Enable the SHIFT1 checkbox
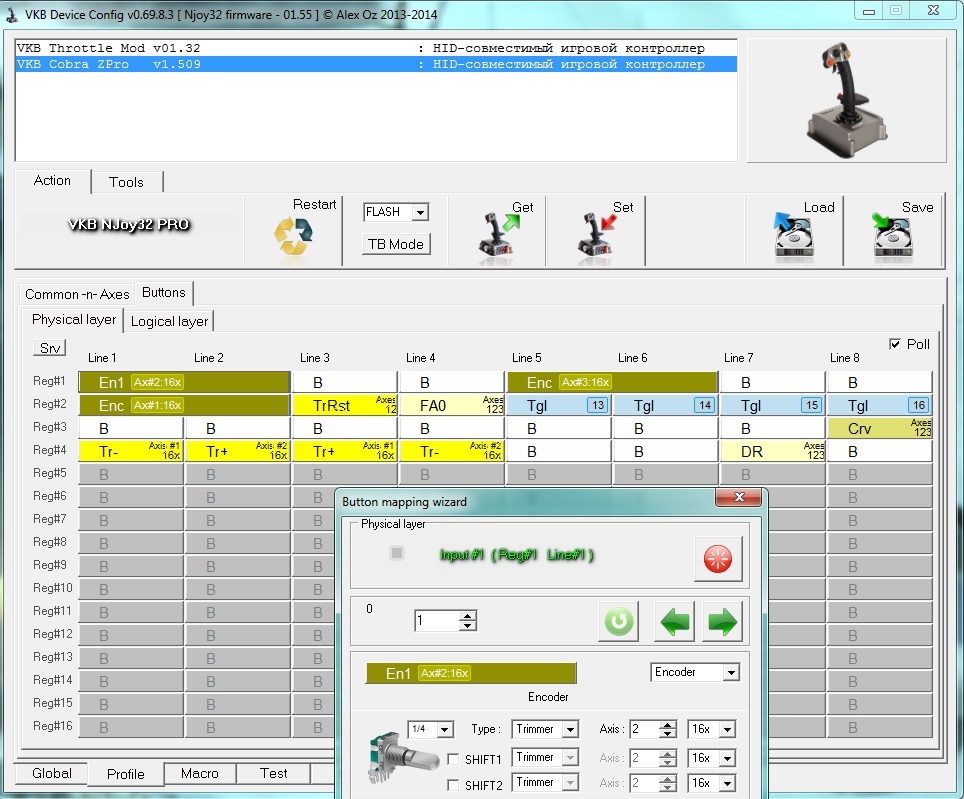The width and height of the screenshot is (964, 799). (x=454, y=758)
